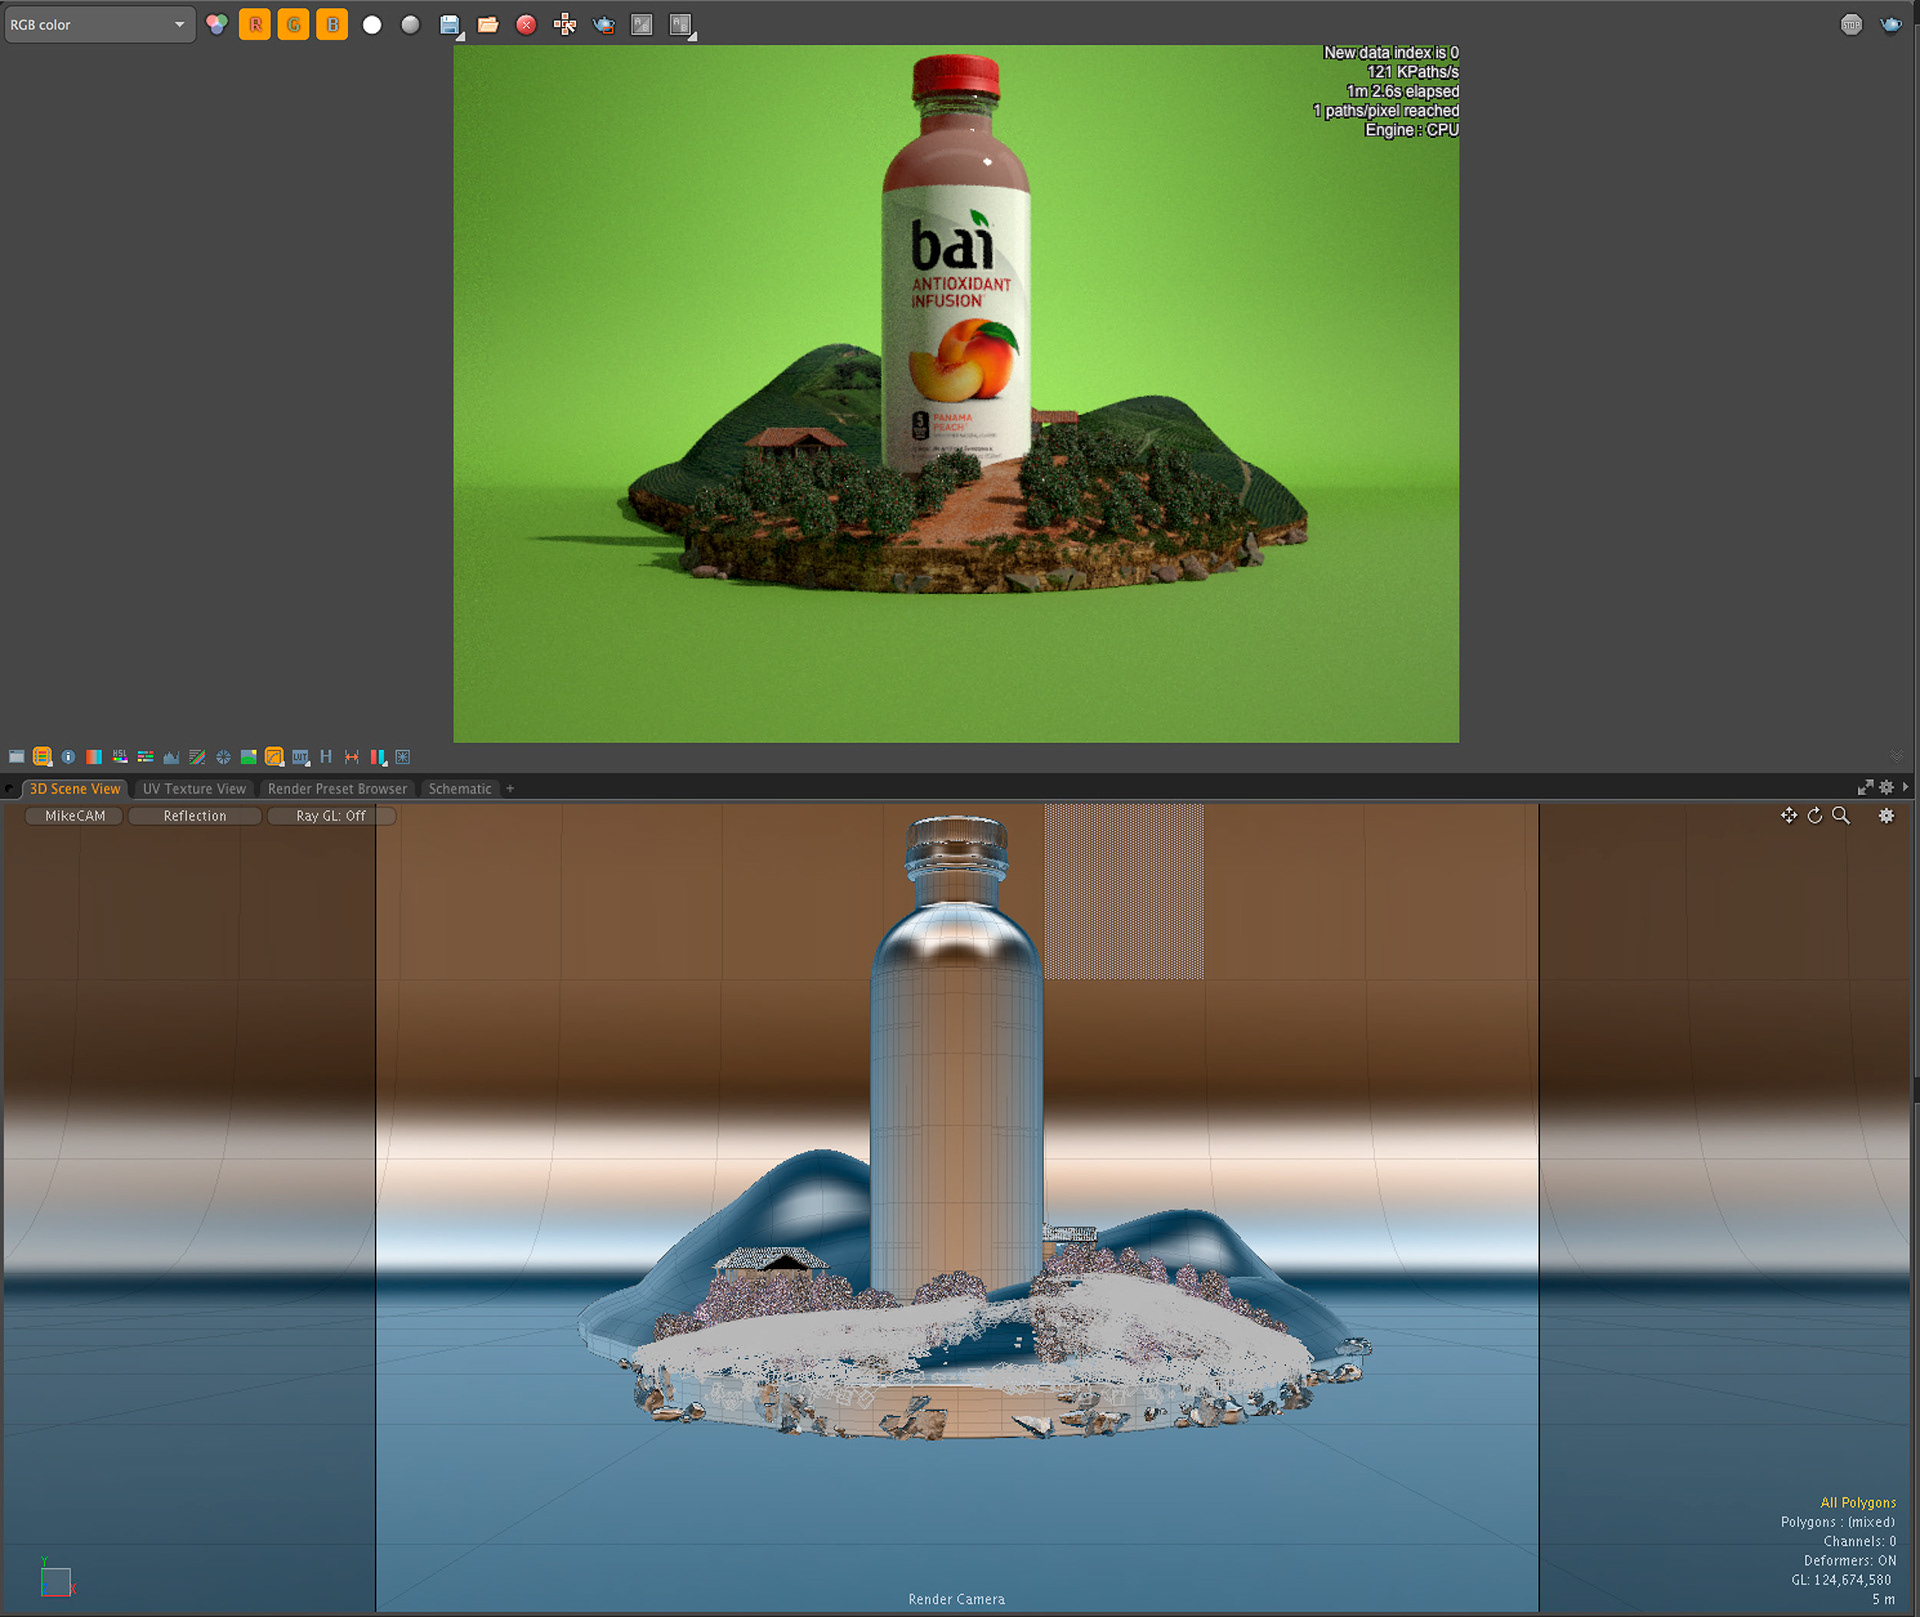Toggle the red channel R button
This screenshot has width=1920, height=1617.
pyautogui.click(x=255, y=25)
